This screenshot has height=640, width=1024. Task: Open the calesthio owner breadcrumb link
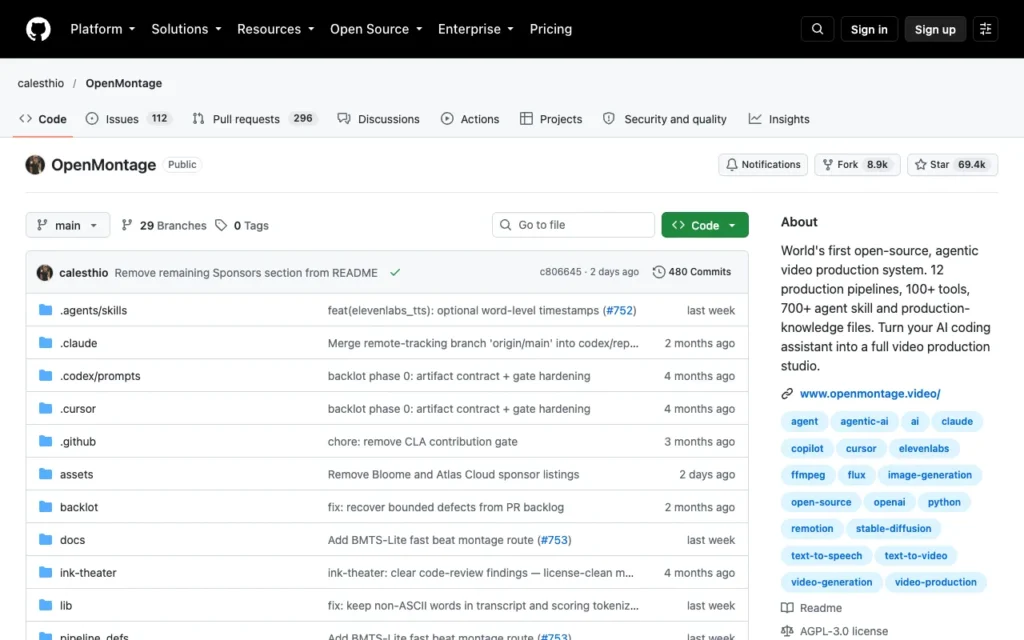[40, 84]
